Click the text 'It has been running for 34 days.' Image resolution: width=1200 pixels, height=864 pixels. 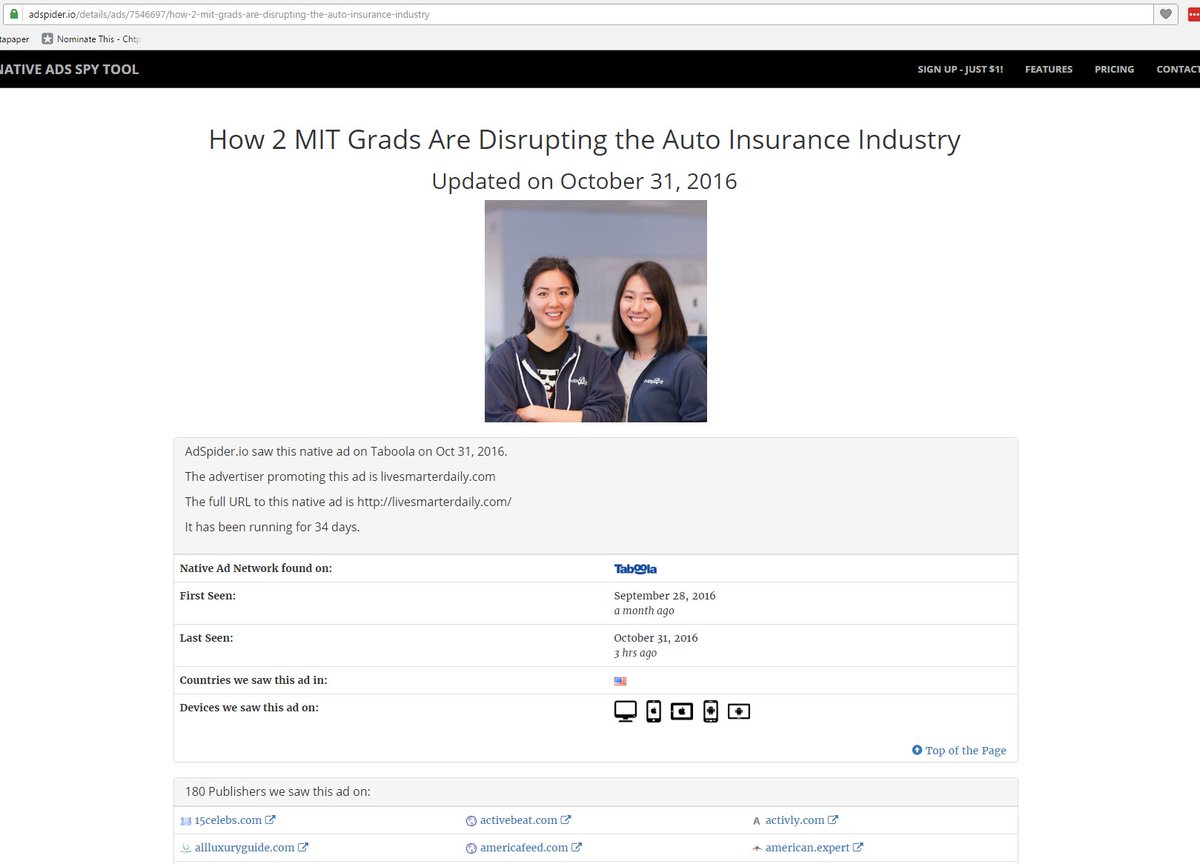click(272, 527)
